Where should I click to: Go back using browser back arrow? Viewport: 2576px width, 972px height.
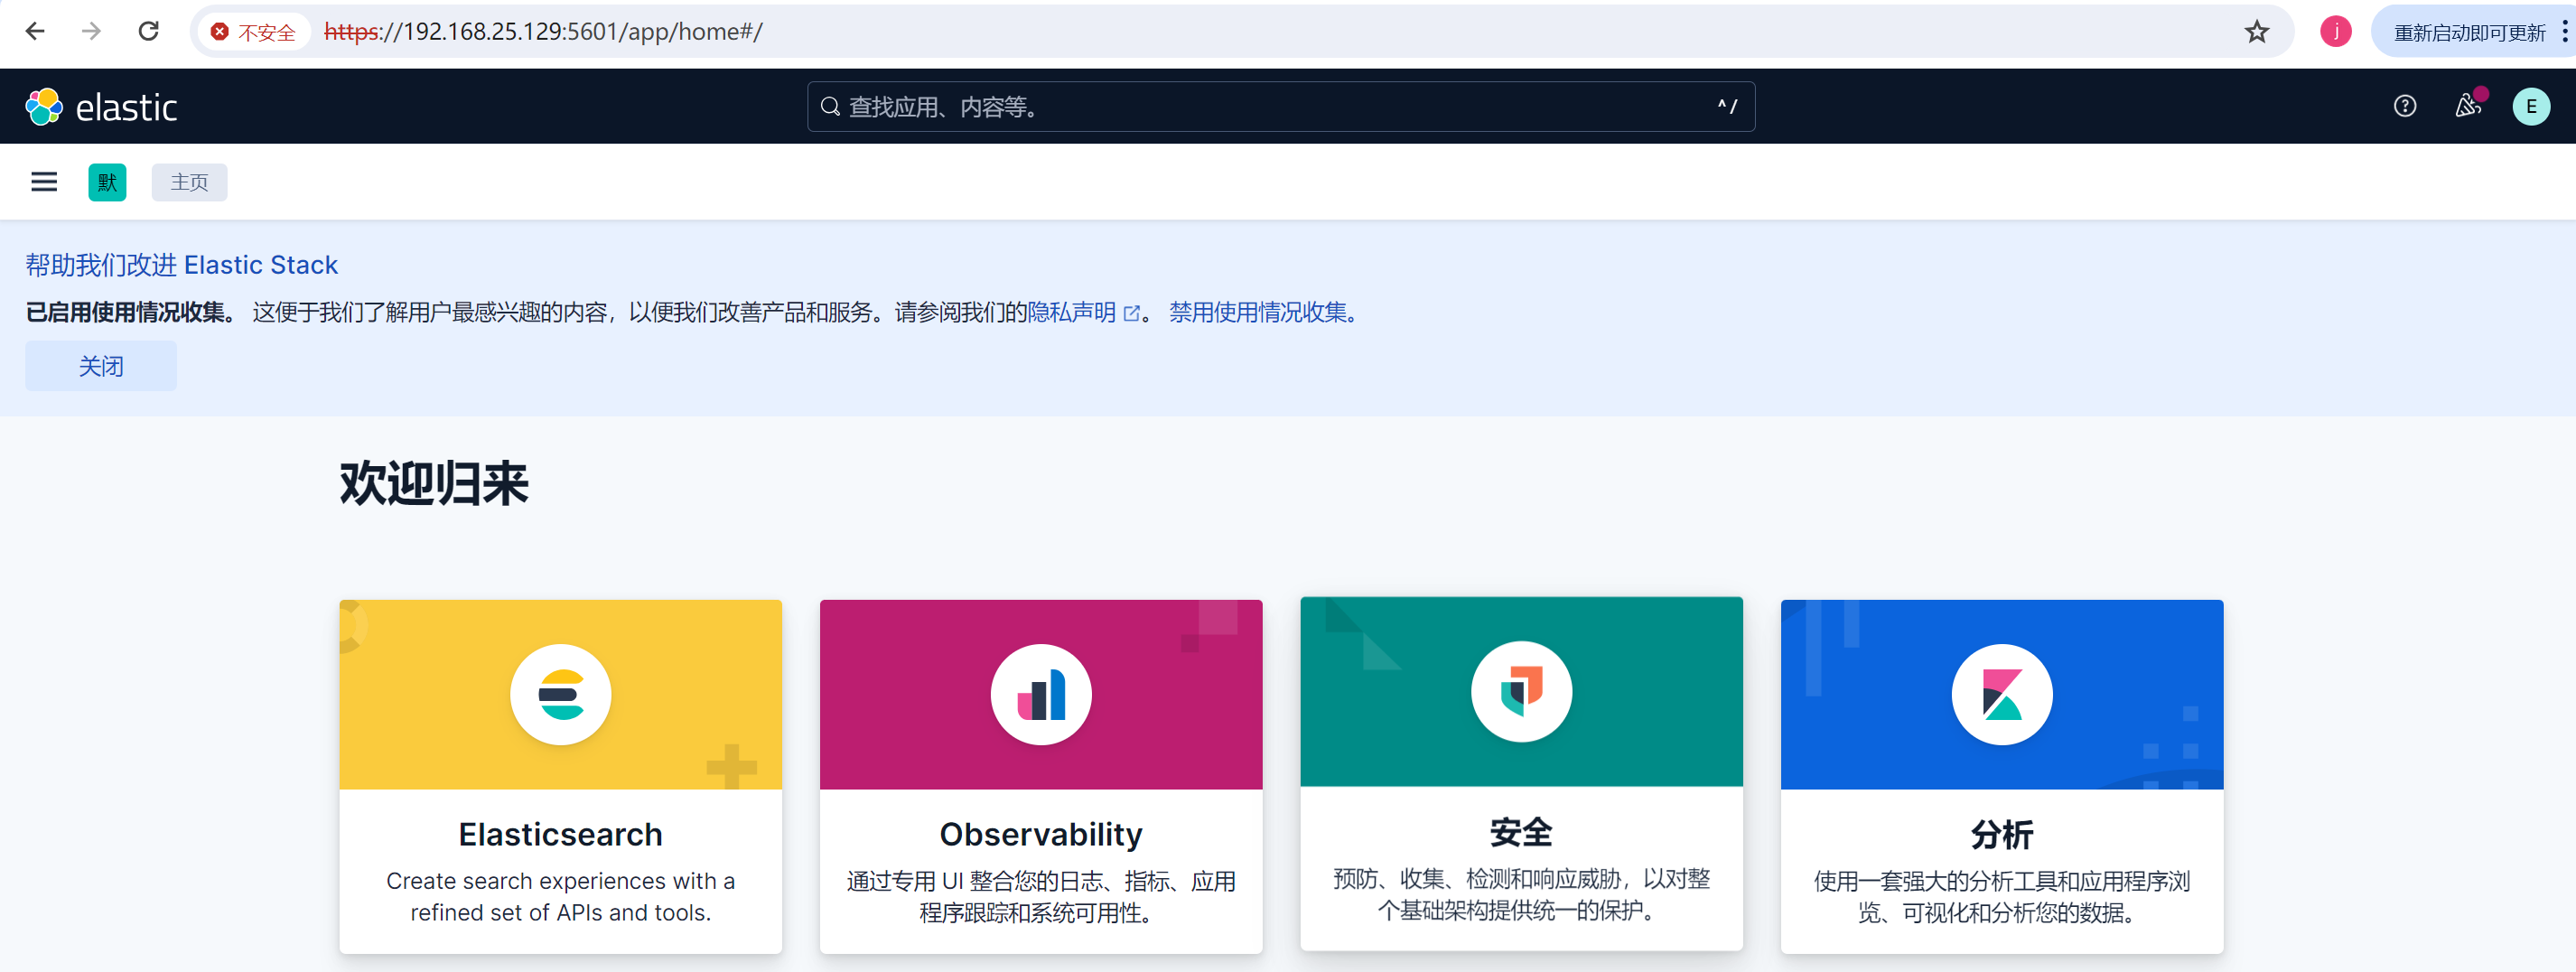[35, 31]
